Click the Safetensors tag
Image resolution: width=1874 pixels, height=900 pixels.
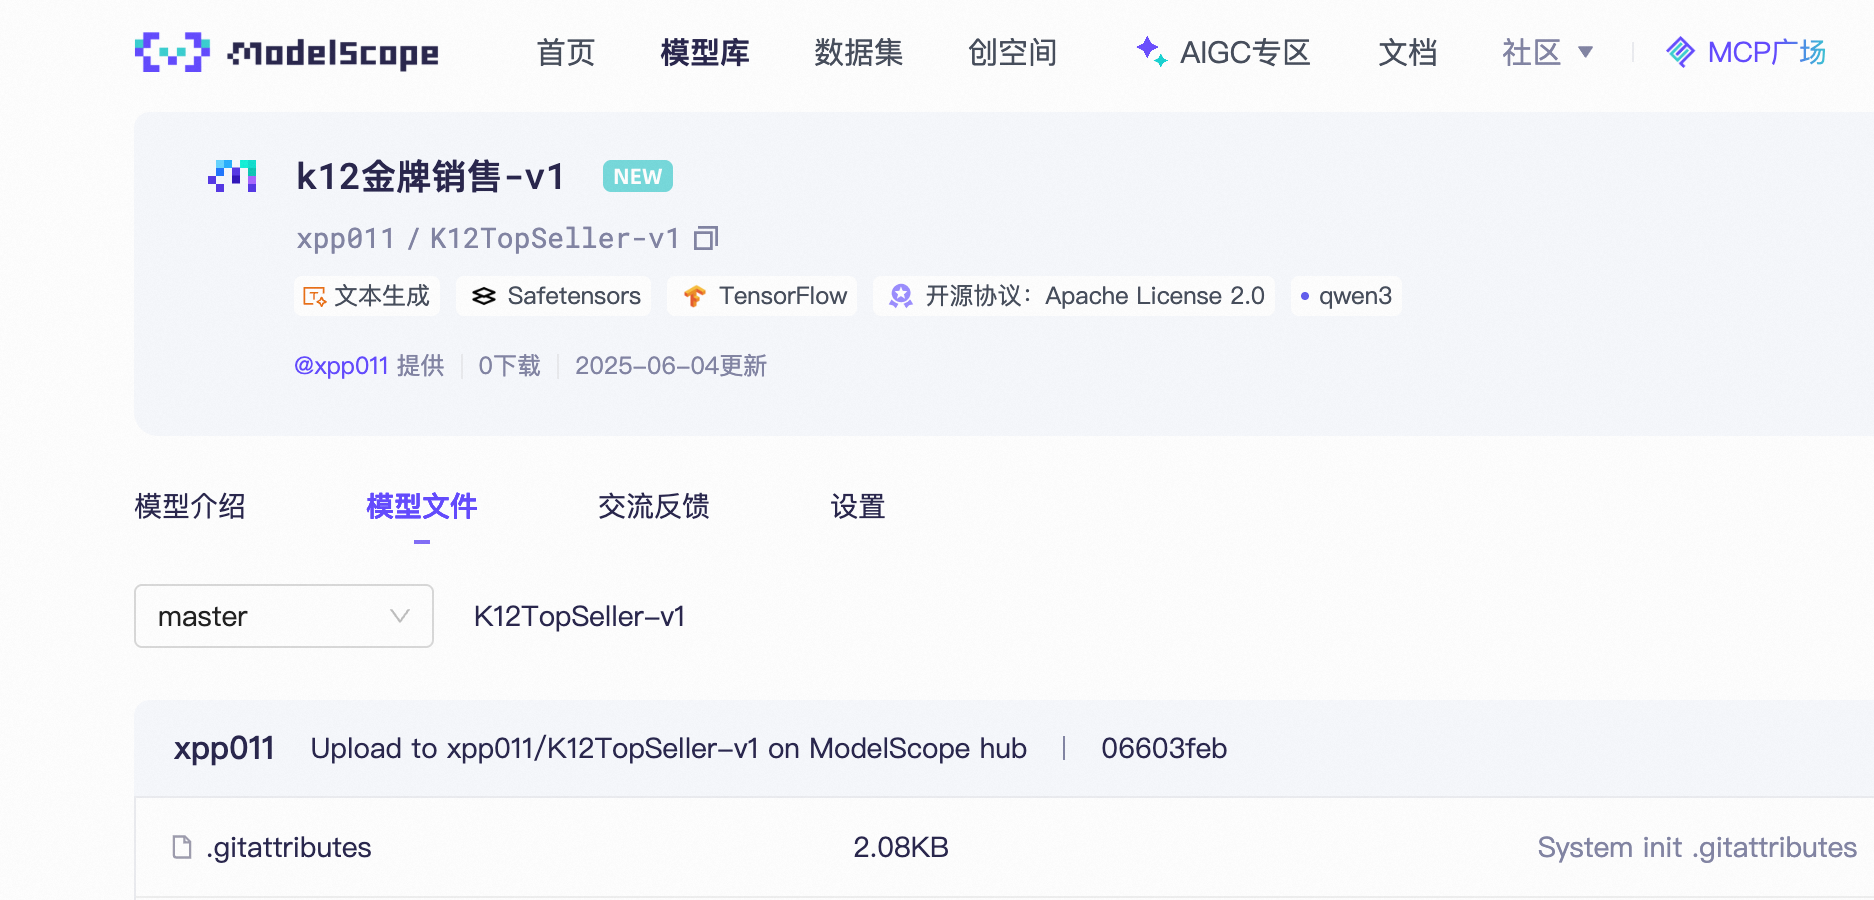pos(554,296)
